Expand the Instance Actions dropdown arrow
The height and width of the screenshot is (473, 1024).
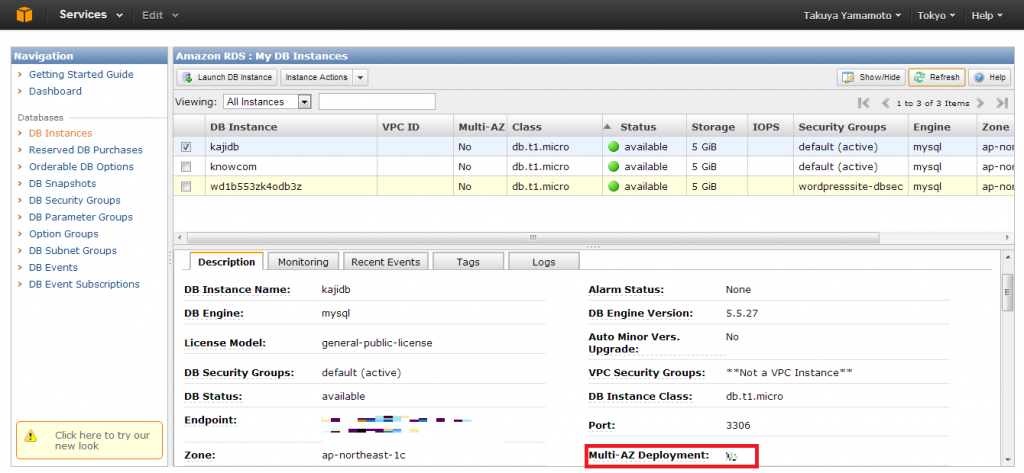point(360,77)
